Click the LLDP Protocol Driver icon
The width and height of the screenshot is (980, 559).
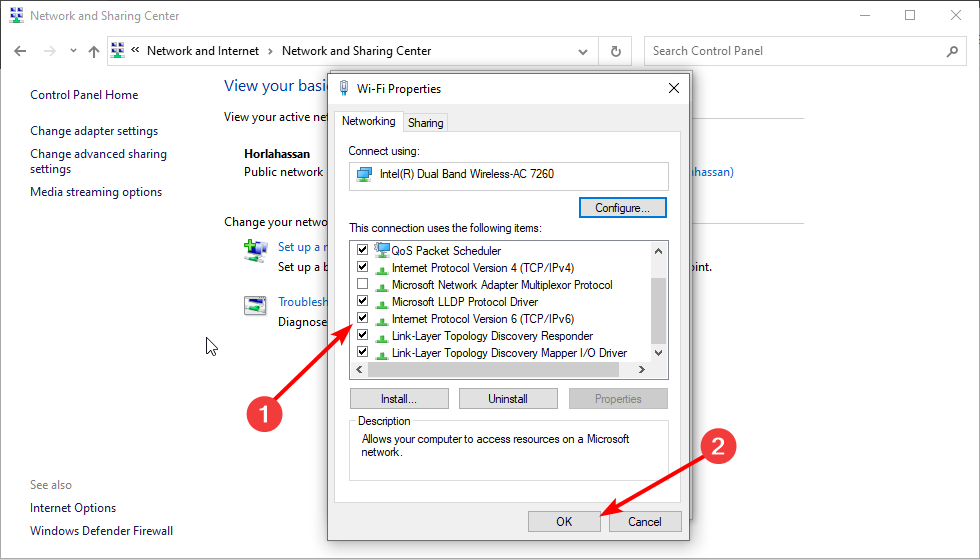(381, 303)
